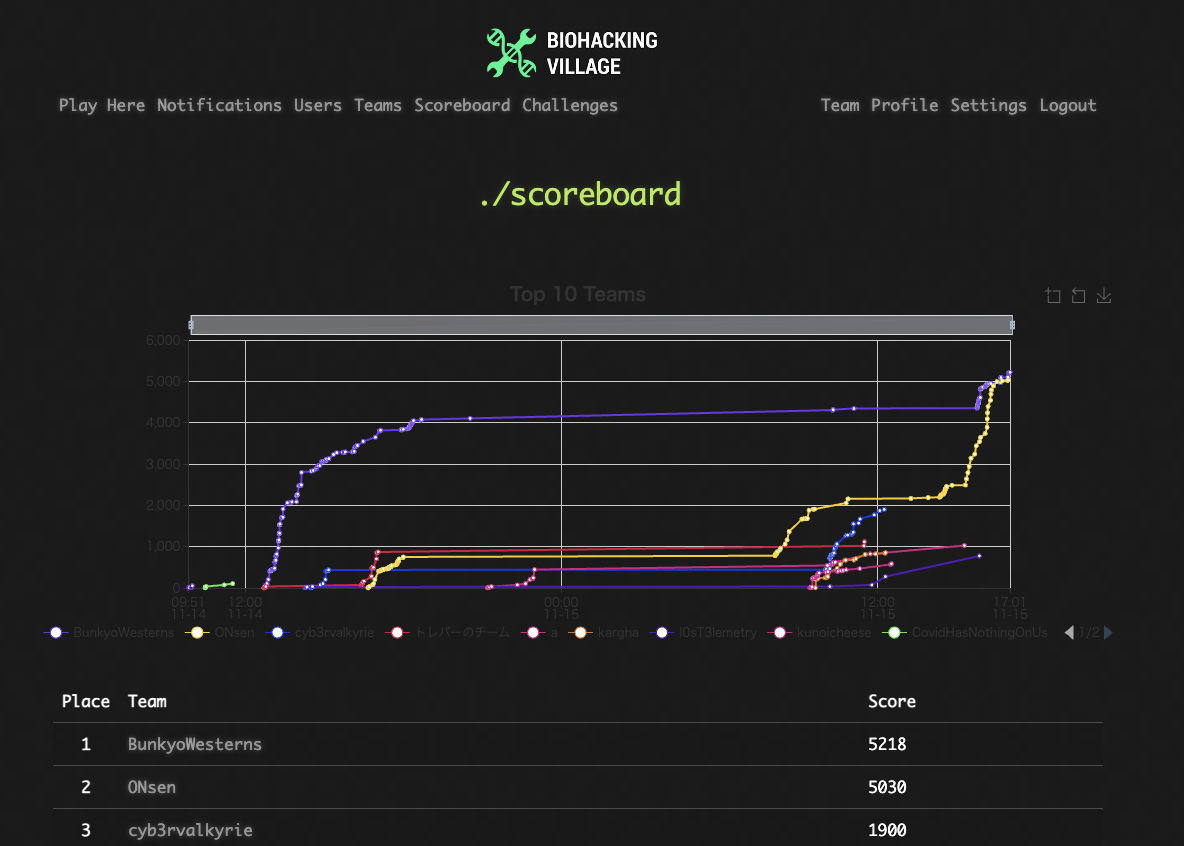This screenshot has width=1184, height=846.
Task: Click the chart zoom reset icon
Action: click(1079, 296)
